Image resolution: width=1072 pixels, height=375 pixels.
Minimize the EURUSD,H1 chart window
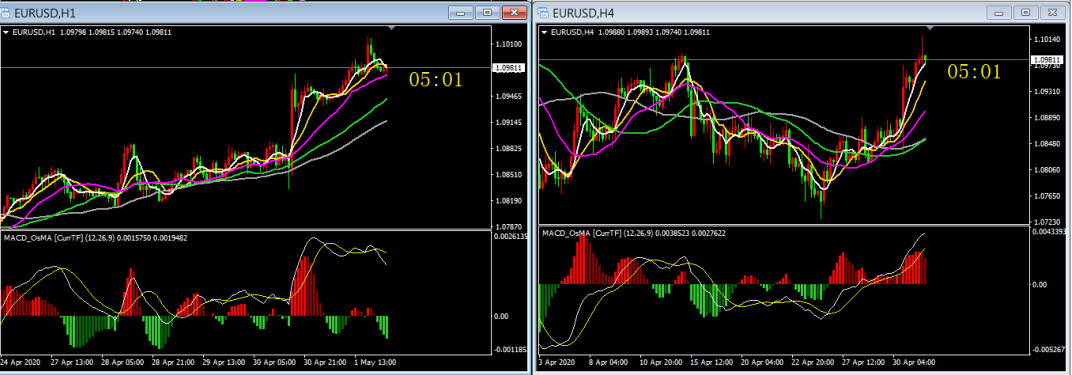point(461,12)
